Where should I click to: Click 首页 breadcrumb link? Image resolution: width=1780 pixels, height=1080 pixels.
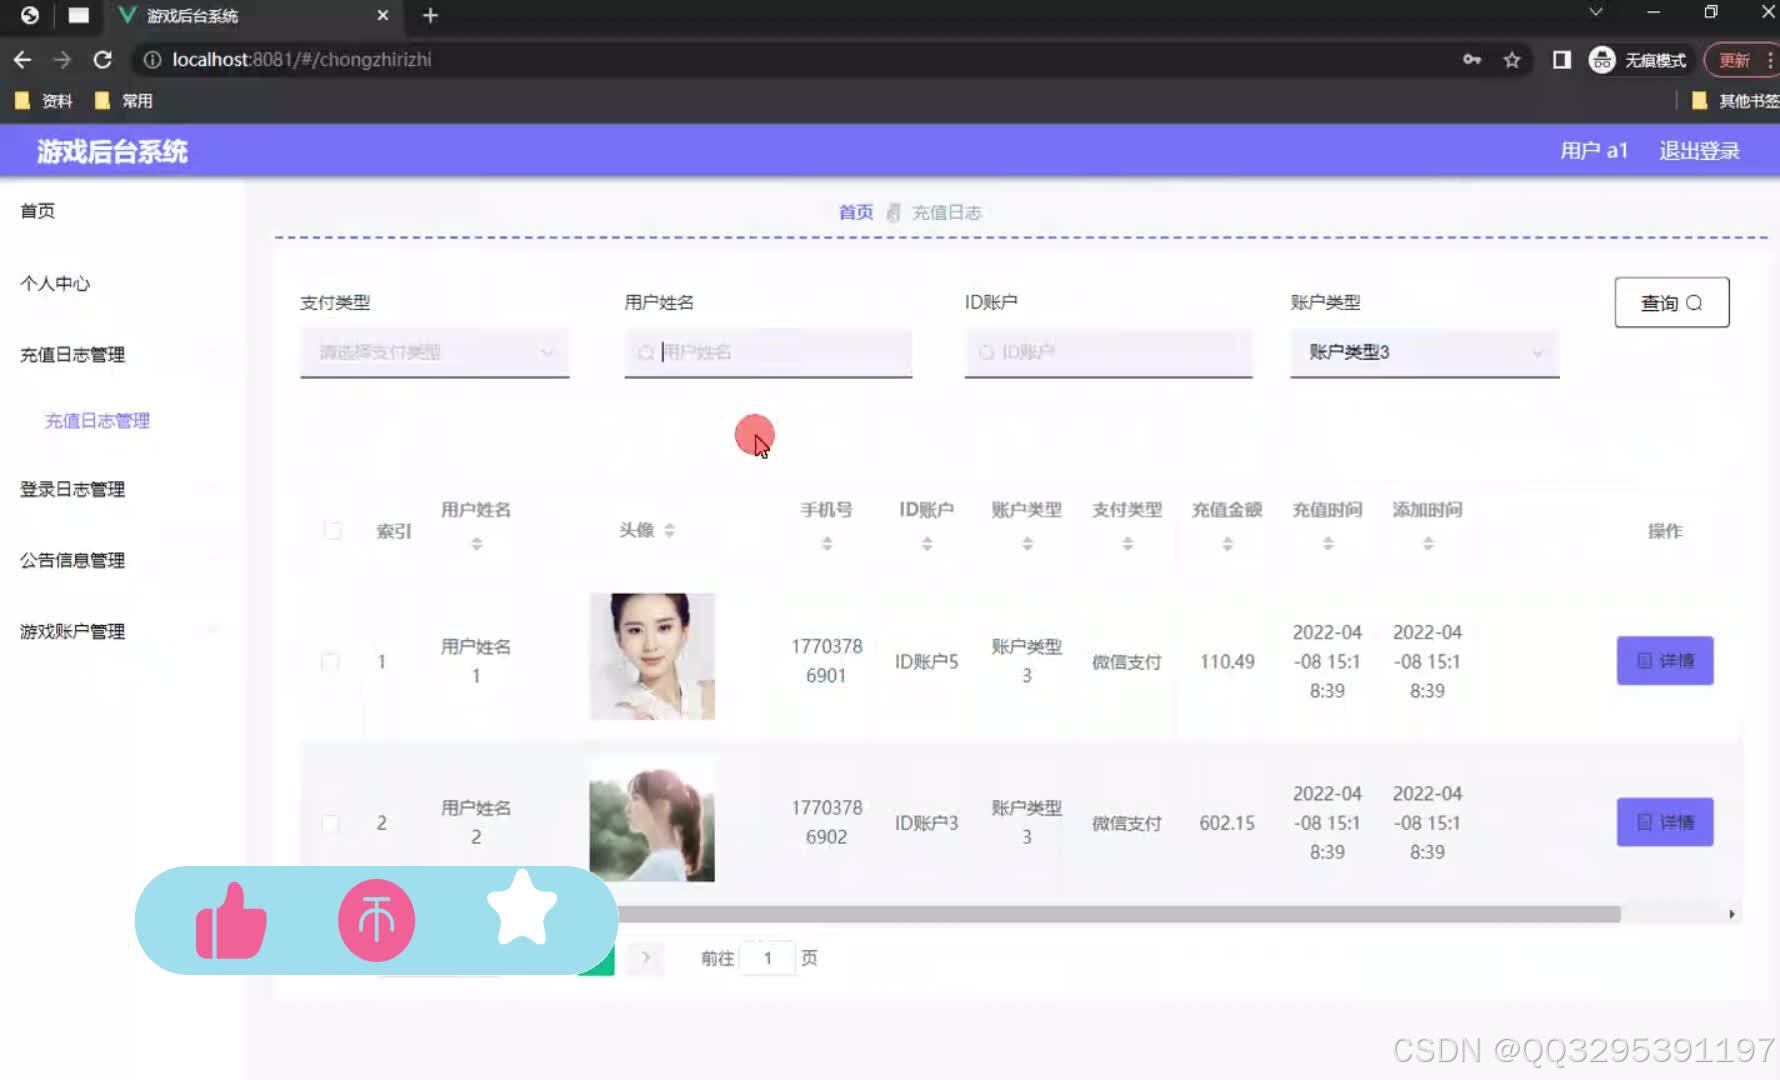[856, 212]
